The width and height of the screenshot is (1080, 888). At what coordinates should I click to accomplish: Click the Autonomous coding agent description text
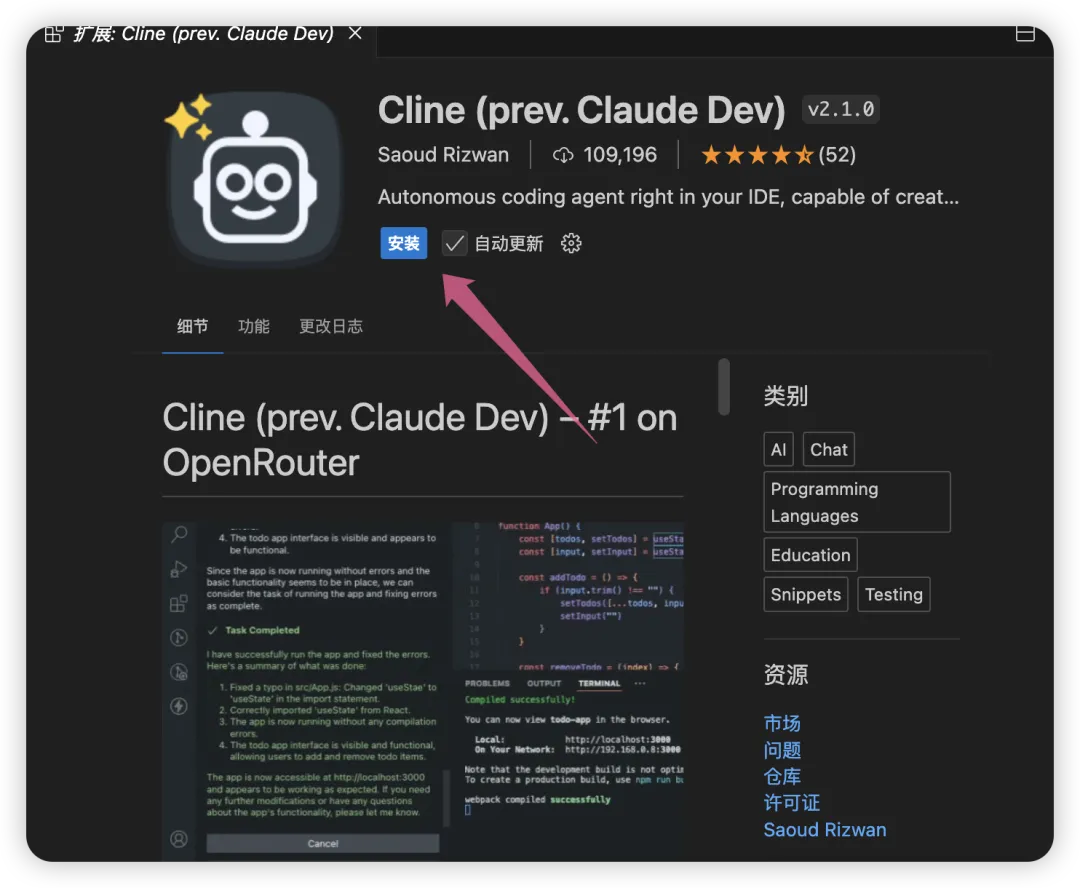pyautogui.click(x=668, y=197)
